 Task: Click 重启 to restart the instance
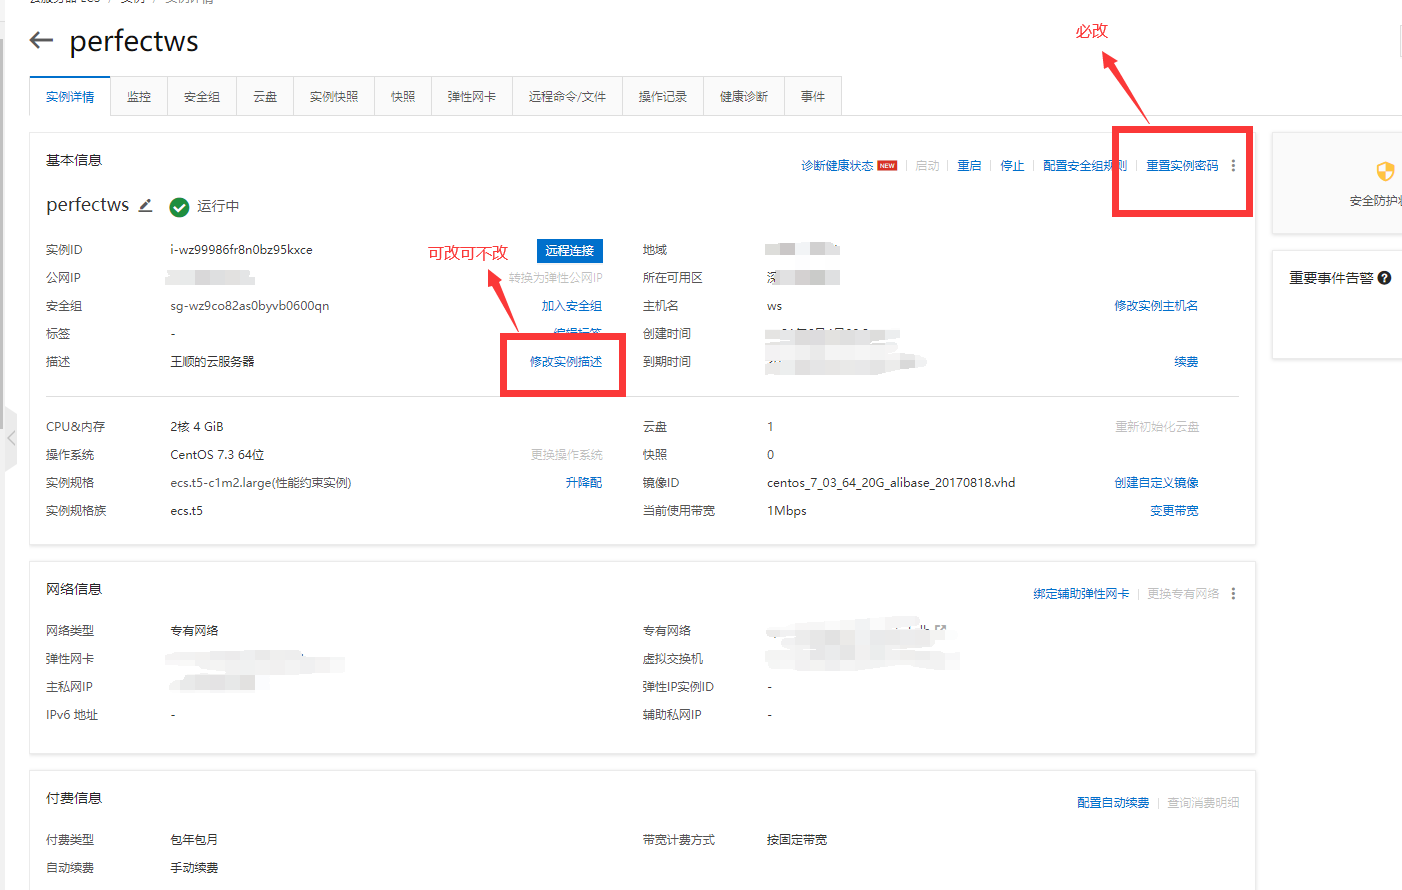tap(969, 166)
